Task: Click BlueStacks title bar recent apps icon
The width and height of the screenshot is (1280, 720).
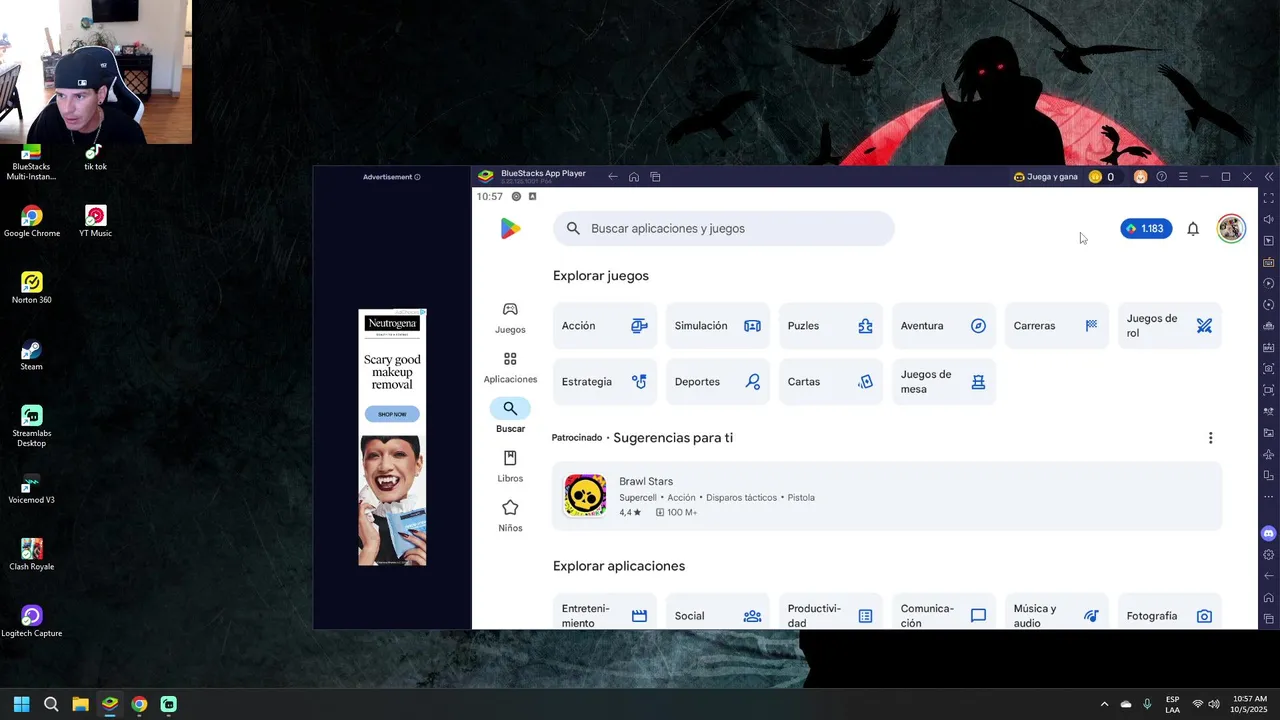Action: (656, 177)
